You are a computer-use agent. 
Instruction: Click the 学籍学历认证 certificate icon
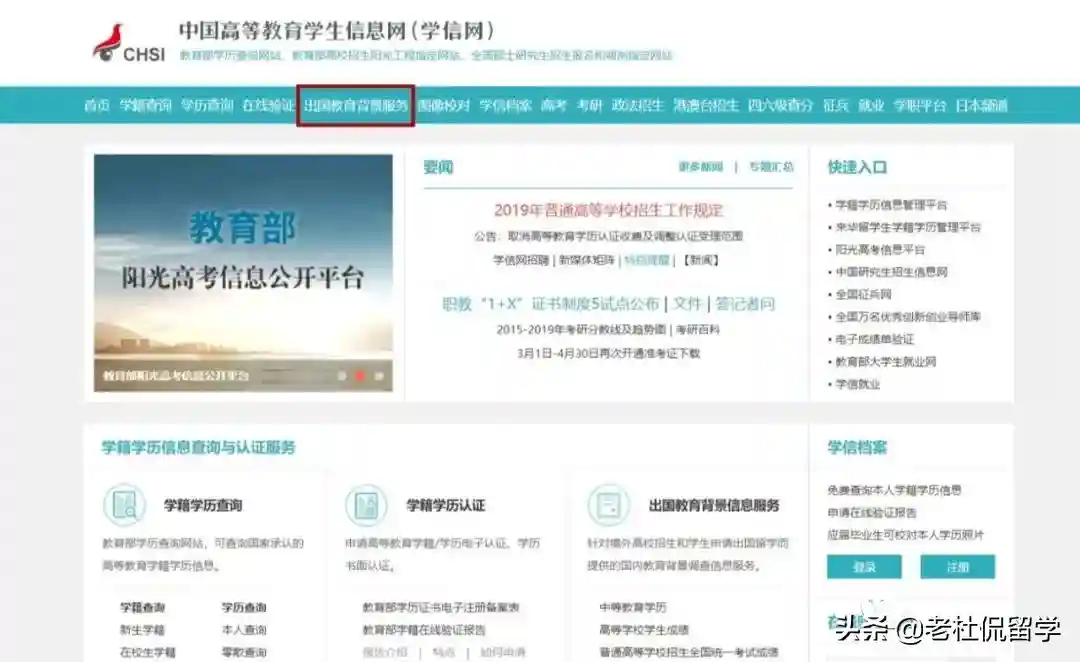tap(366, 505)
